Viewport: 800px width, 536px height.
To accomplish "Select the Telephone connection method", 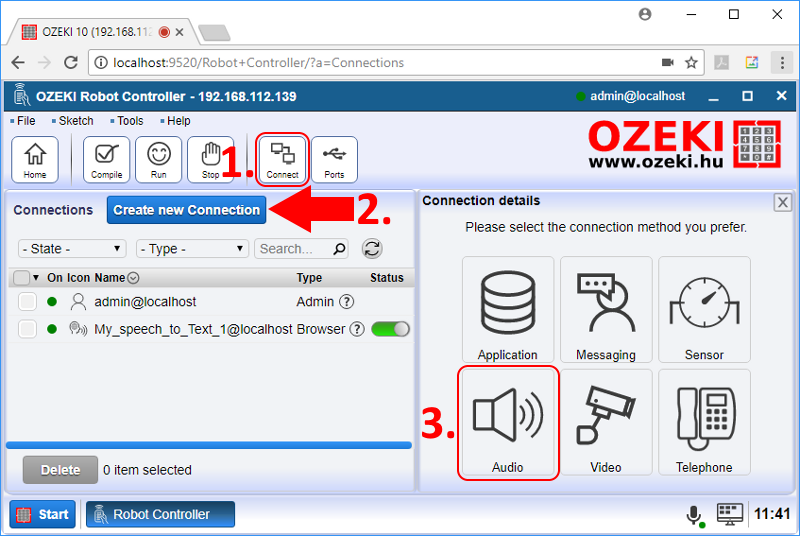I will tap(704, 422).
